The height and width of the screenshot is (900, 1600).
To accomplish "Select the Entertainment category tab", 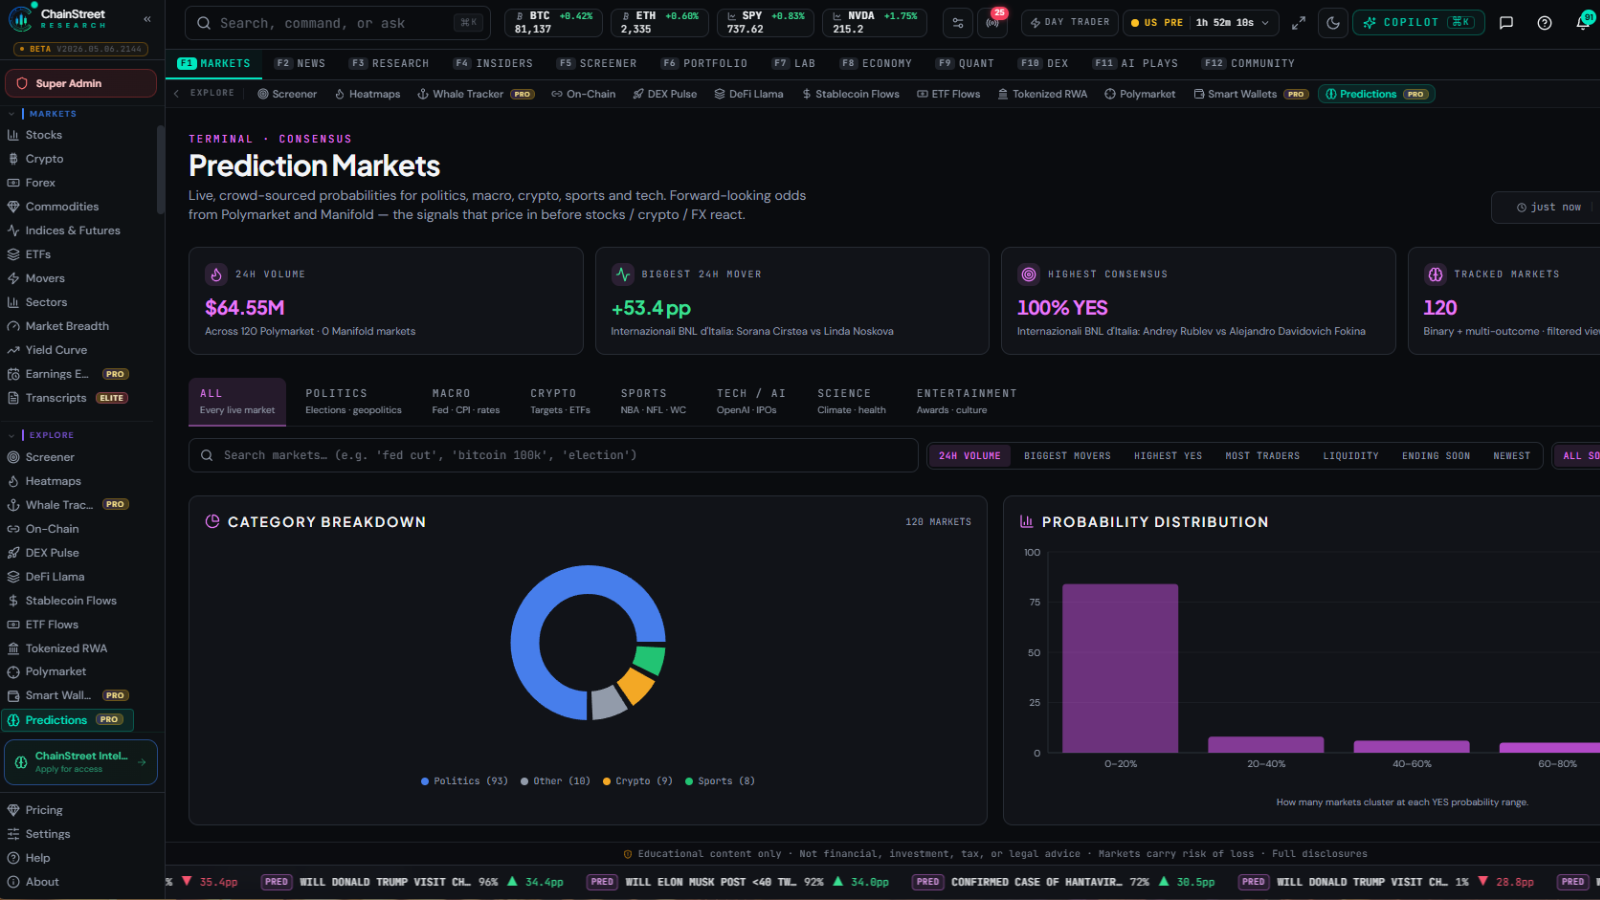I will point(966,401).
